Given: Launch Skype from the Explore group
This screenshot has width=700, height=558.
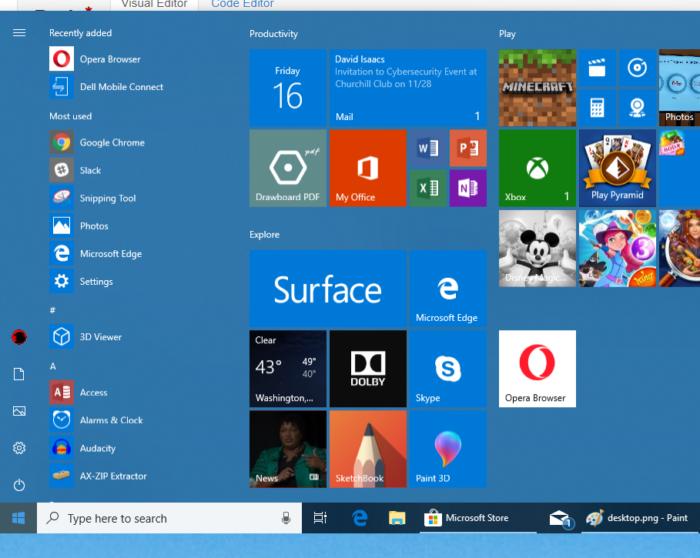Looking at the screenshot, I should pyautogui.click(x=447, y=368).
